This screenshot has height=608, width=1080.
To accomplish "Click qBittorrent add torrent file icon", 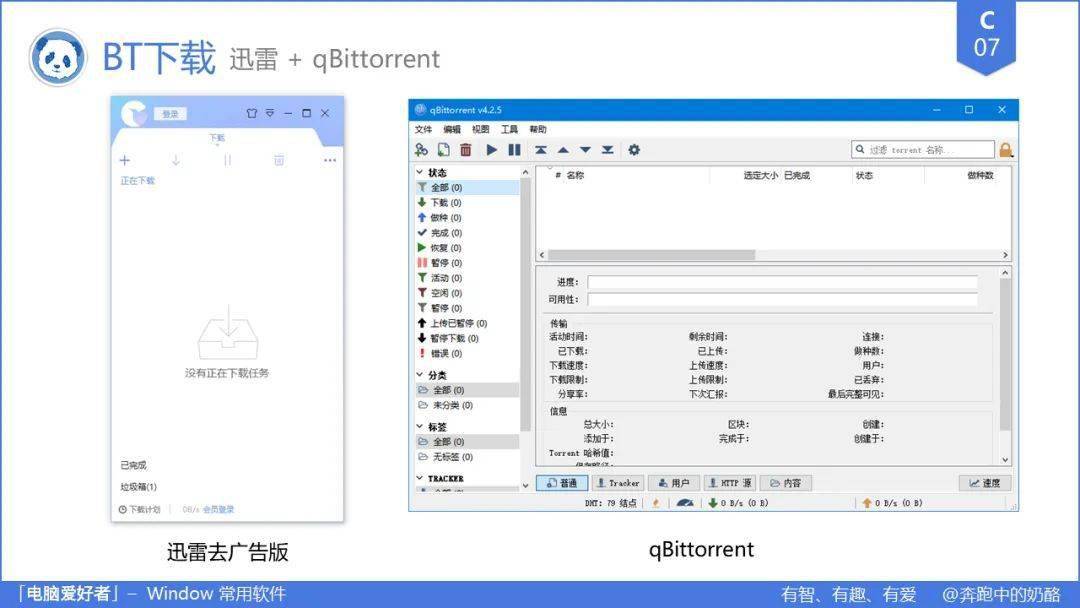I will (x=444, y=149).
